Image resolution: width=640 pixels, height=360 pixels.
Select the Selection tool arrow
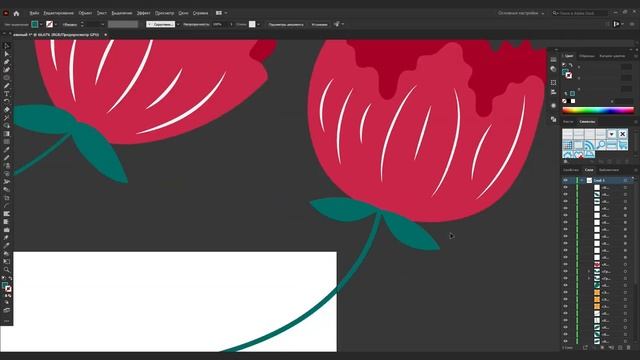click(7, 46)
